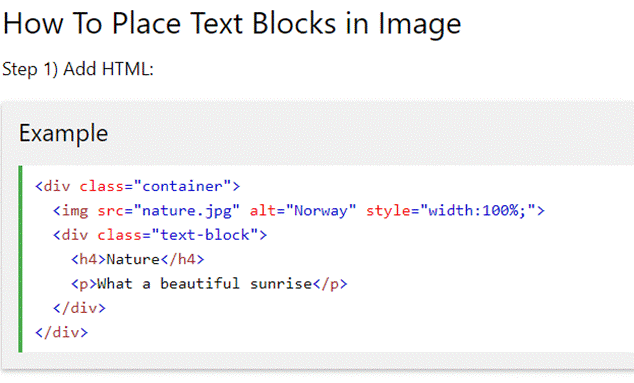Viewport: 634px width, 383px height.
Task: Click the h4 Nature code line
Action: coord(137,259)
